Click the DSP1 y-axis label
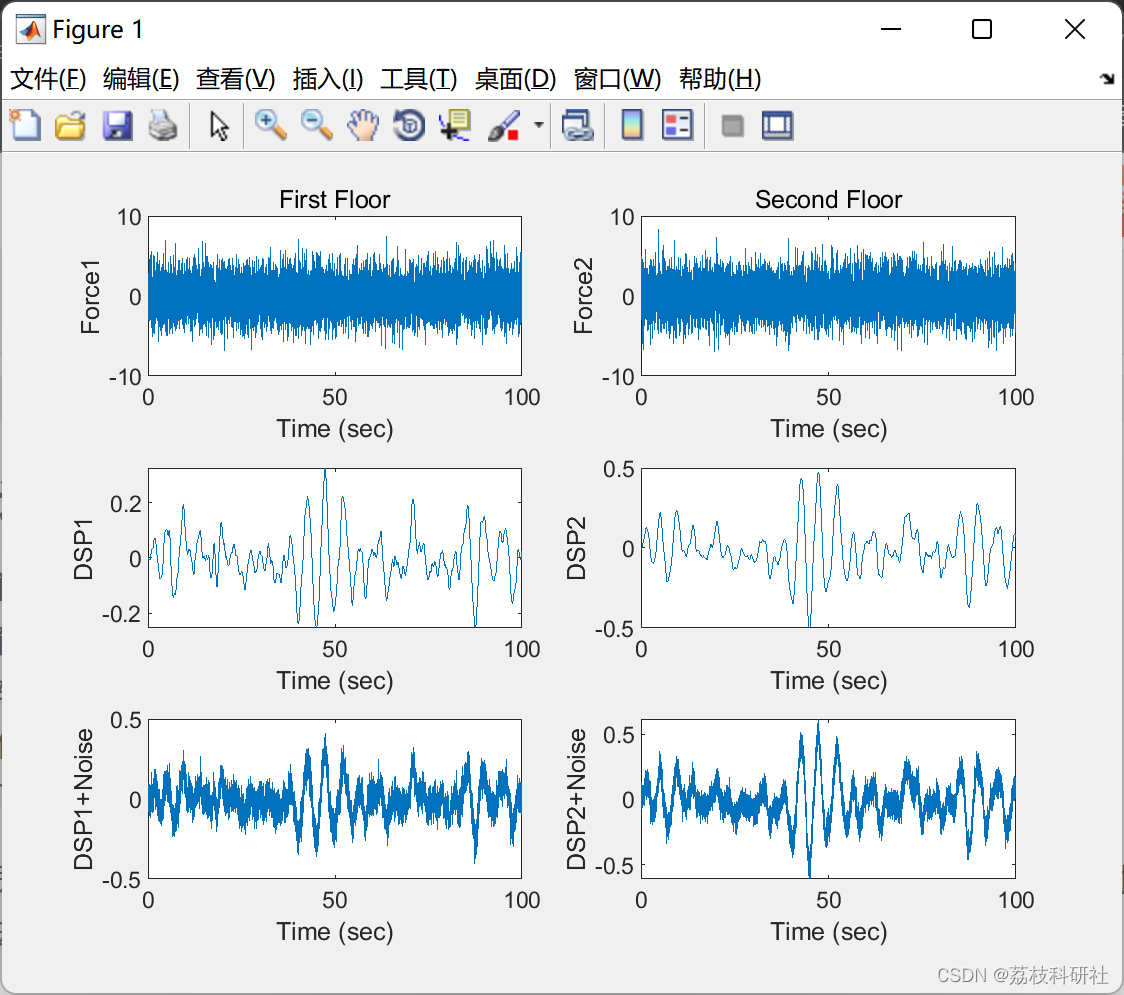The height and width of the screenshot is (995, 1124). tap(83, 549)
